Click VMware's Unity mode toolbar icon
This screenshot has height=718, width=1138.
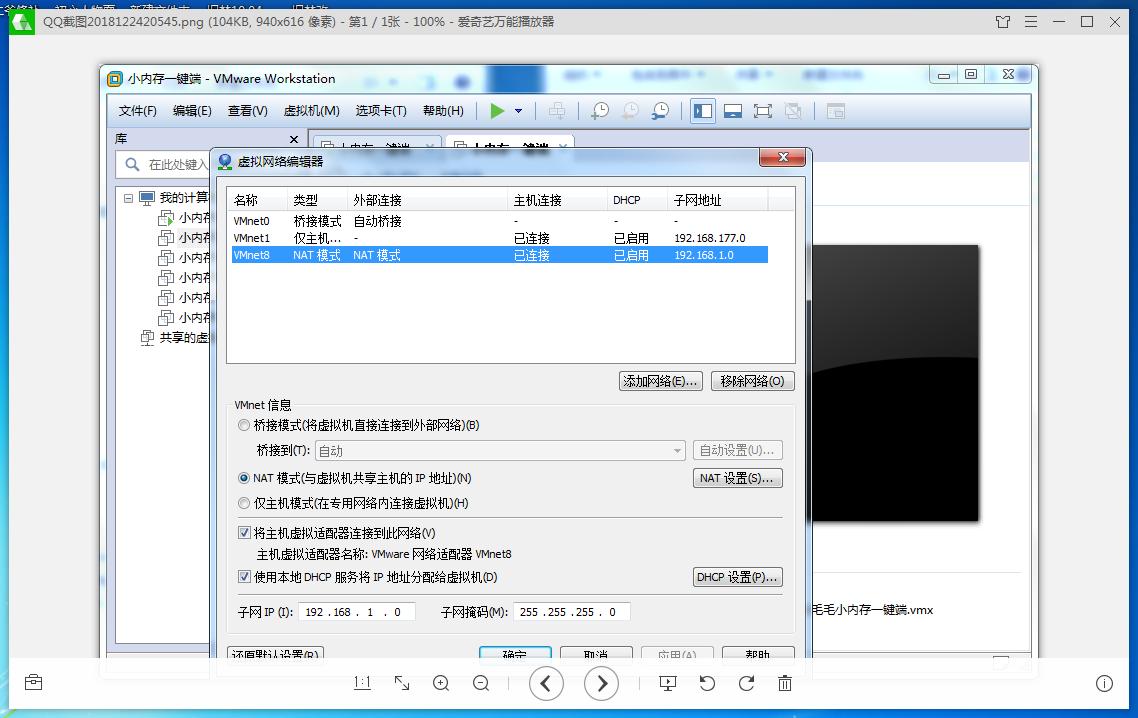[x=793, y=111]
